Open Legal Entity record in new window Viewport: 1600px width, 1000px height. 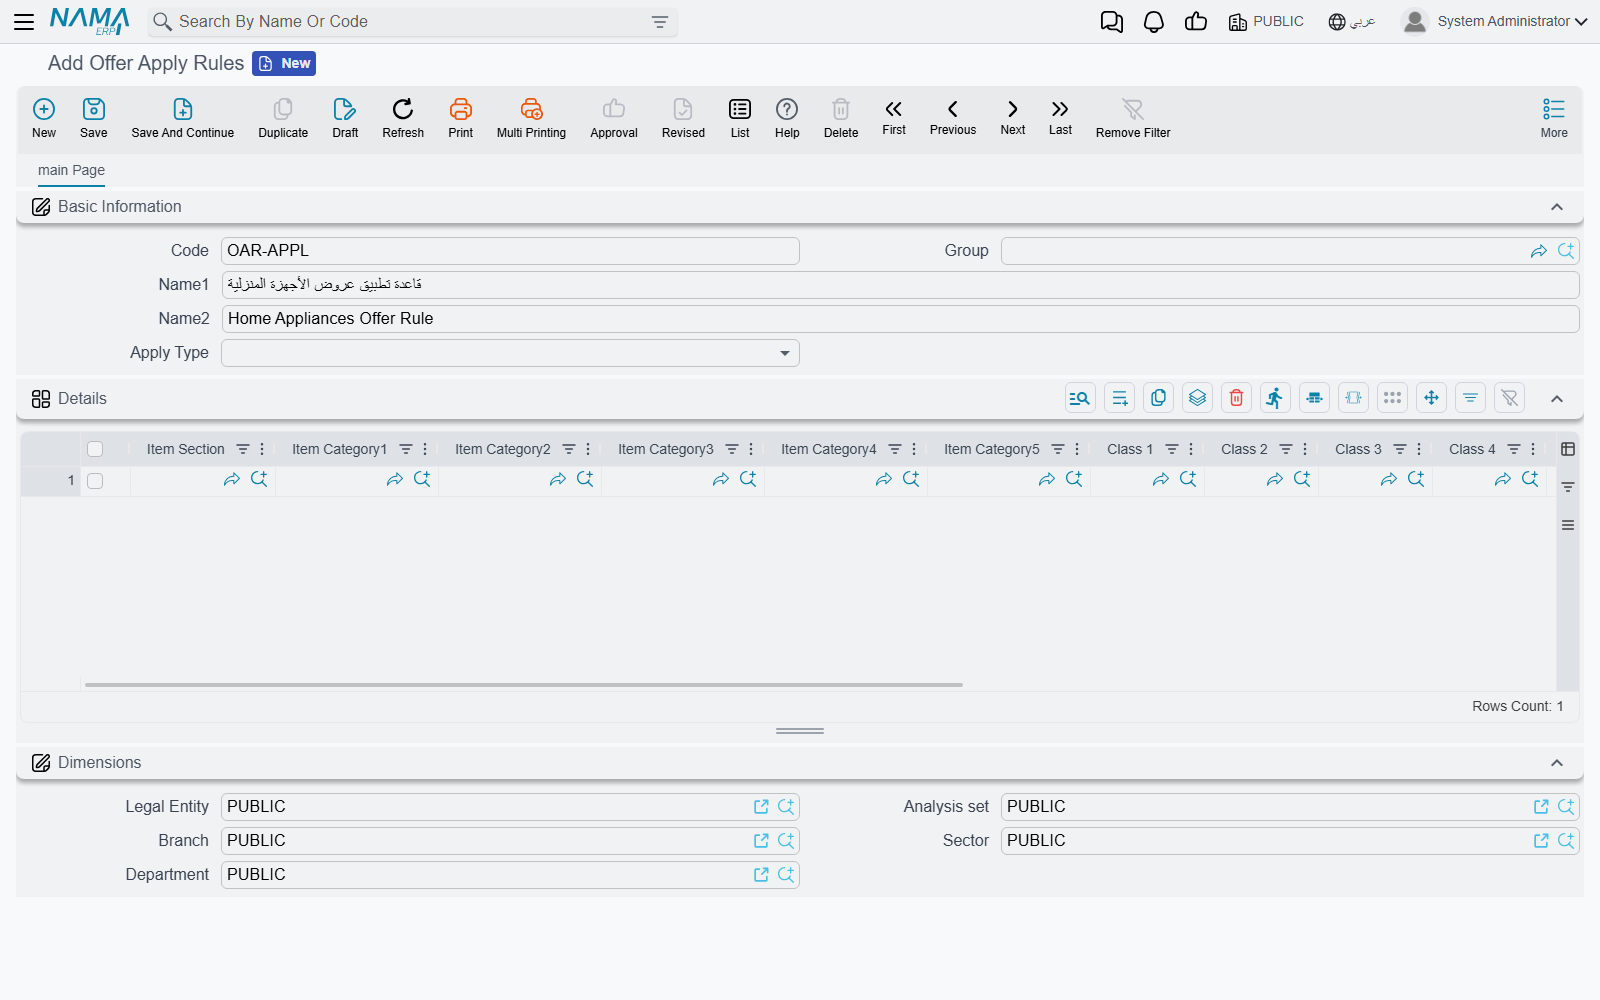pos(761,807)
